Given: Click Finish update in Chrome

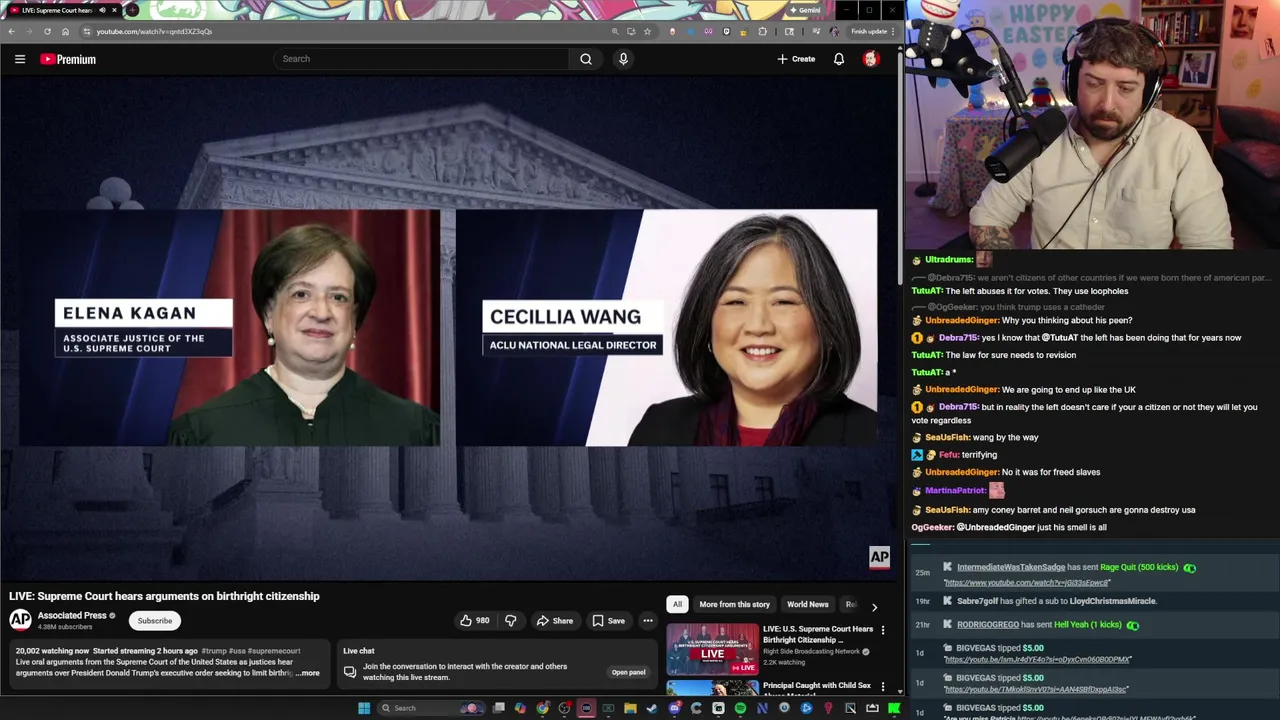Looking at the screenshot, I should coord(869,31).
